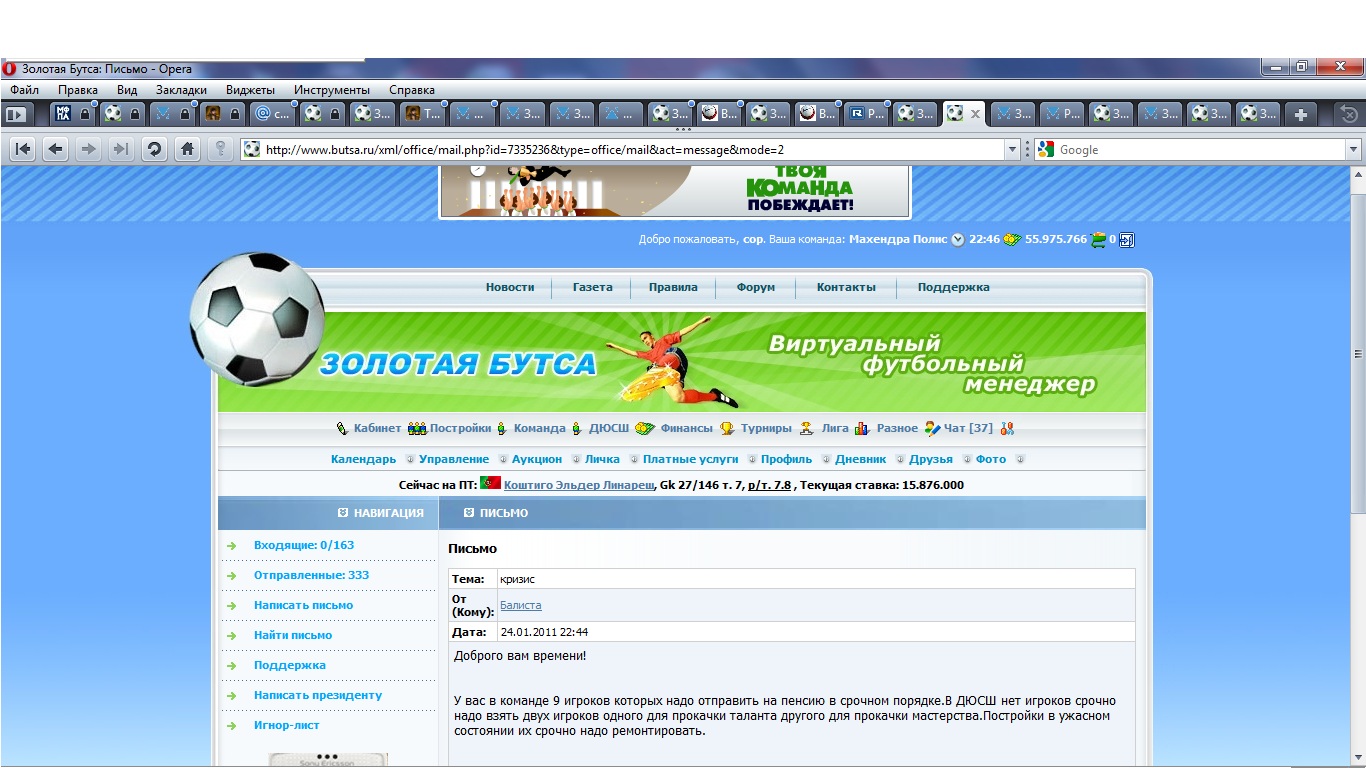Open the Закладки menu
This screenshot has width=1366, height=768.
[180, 90]
